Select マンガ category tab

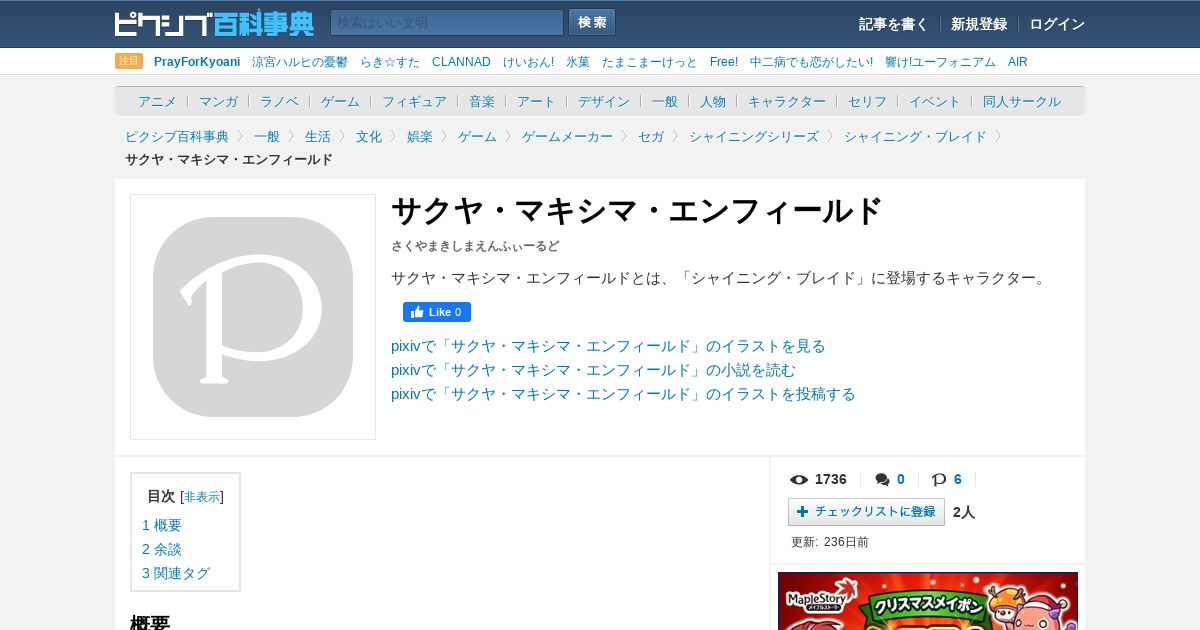tap(218, 101)
